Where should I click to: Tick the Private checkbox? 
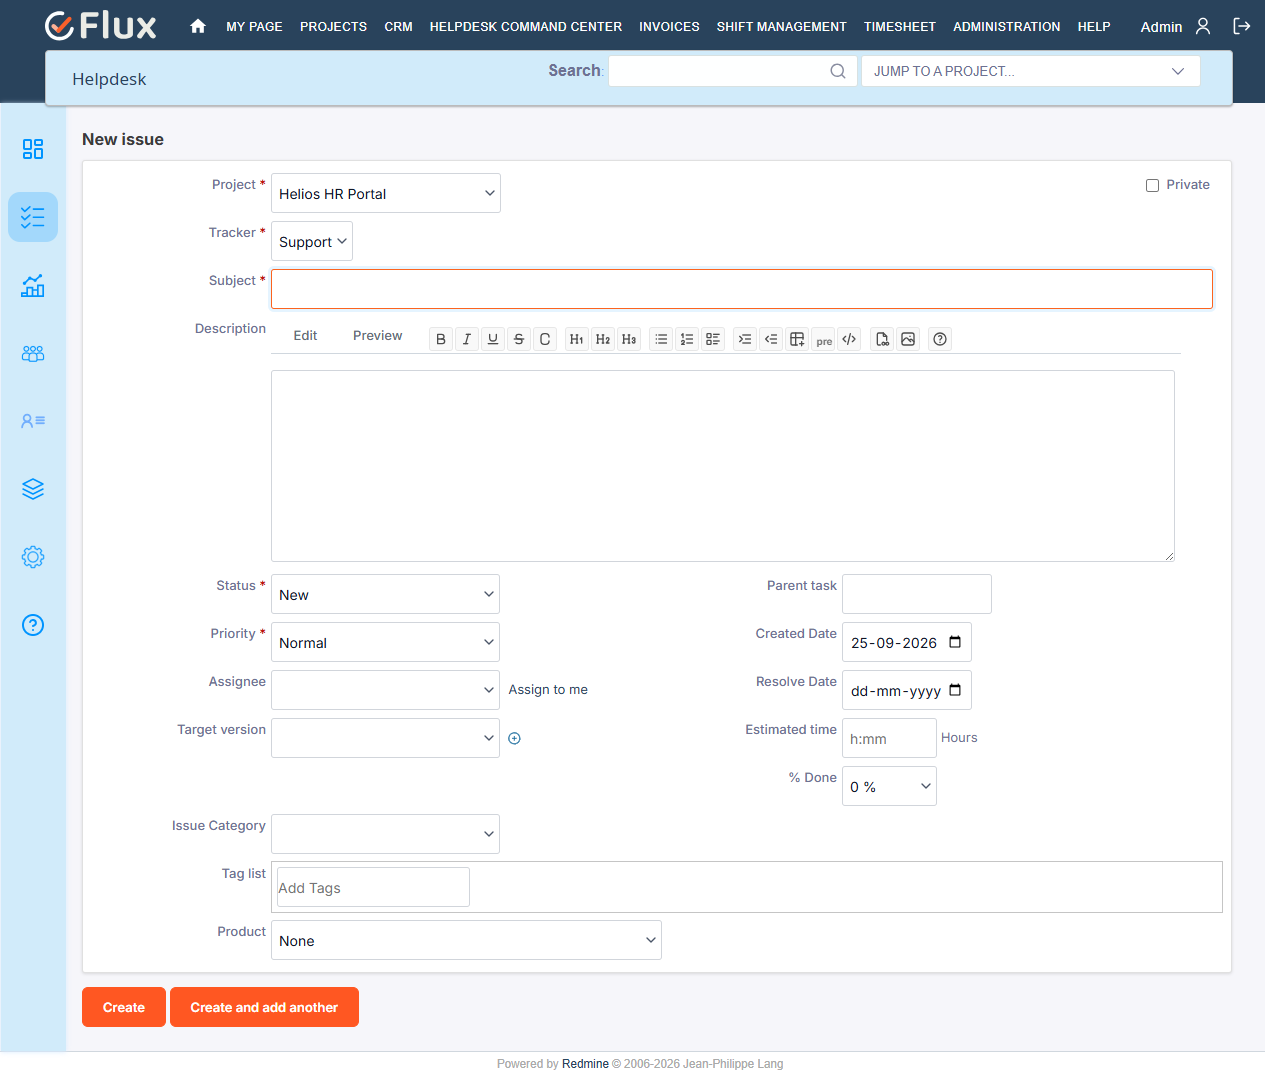click(x=1152, y=185)
